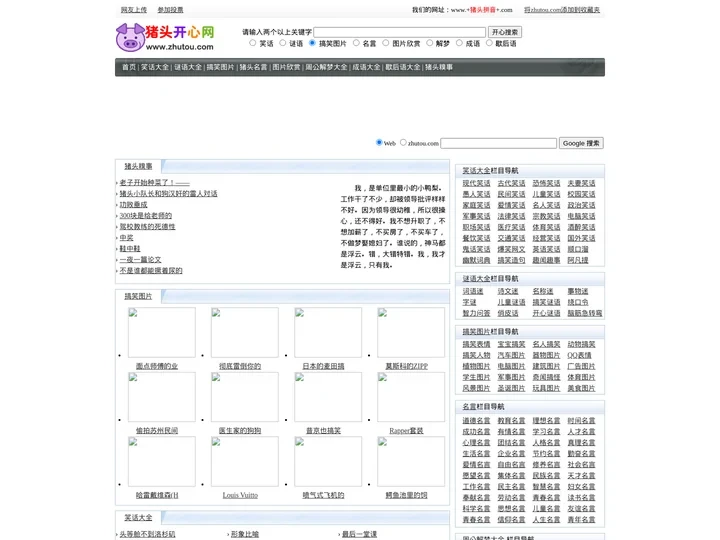Select the 搞笑图片 search radio button
Screen dimensions: 720x540
point(312,43)
